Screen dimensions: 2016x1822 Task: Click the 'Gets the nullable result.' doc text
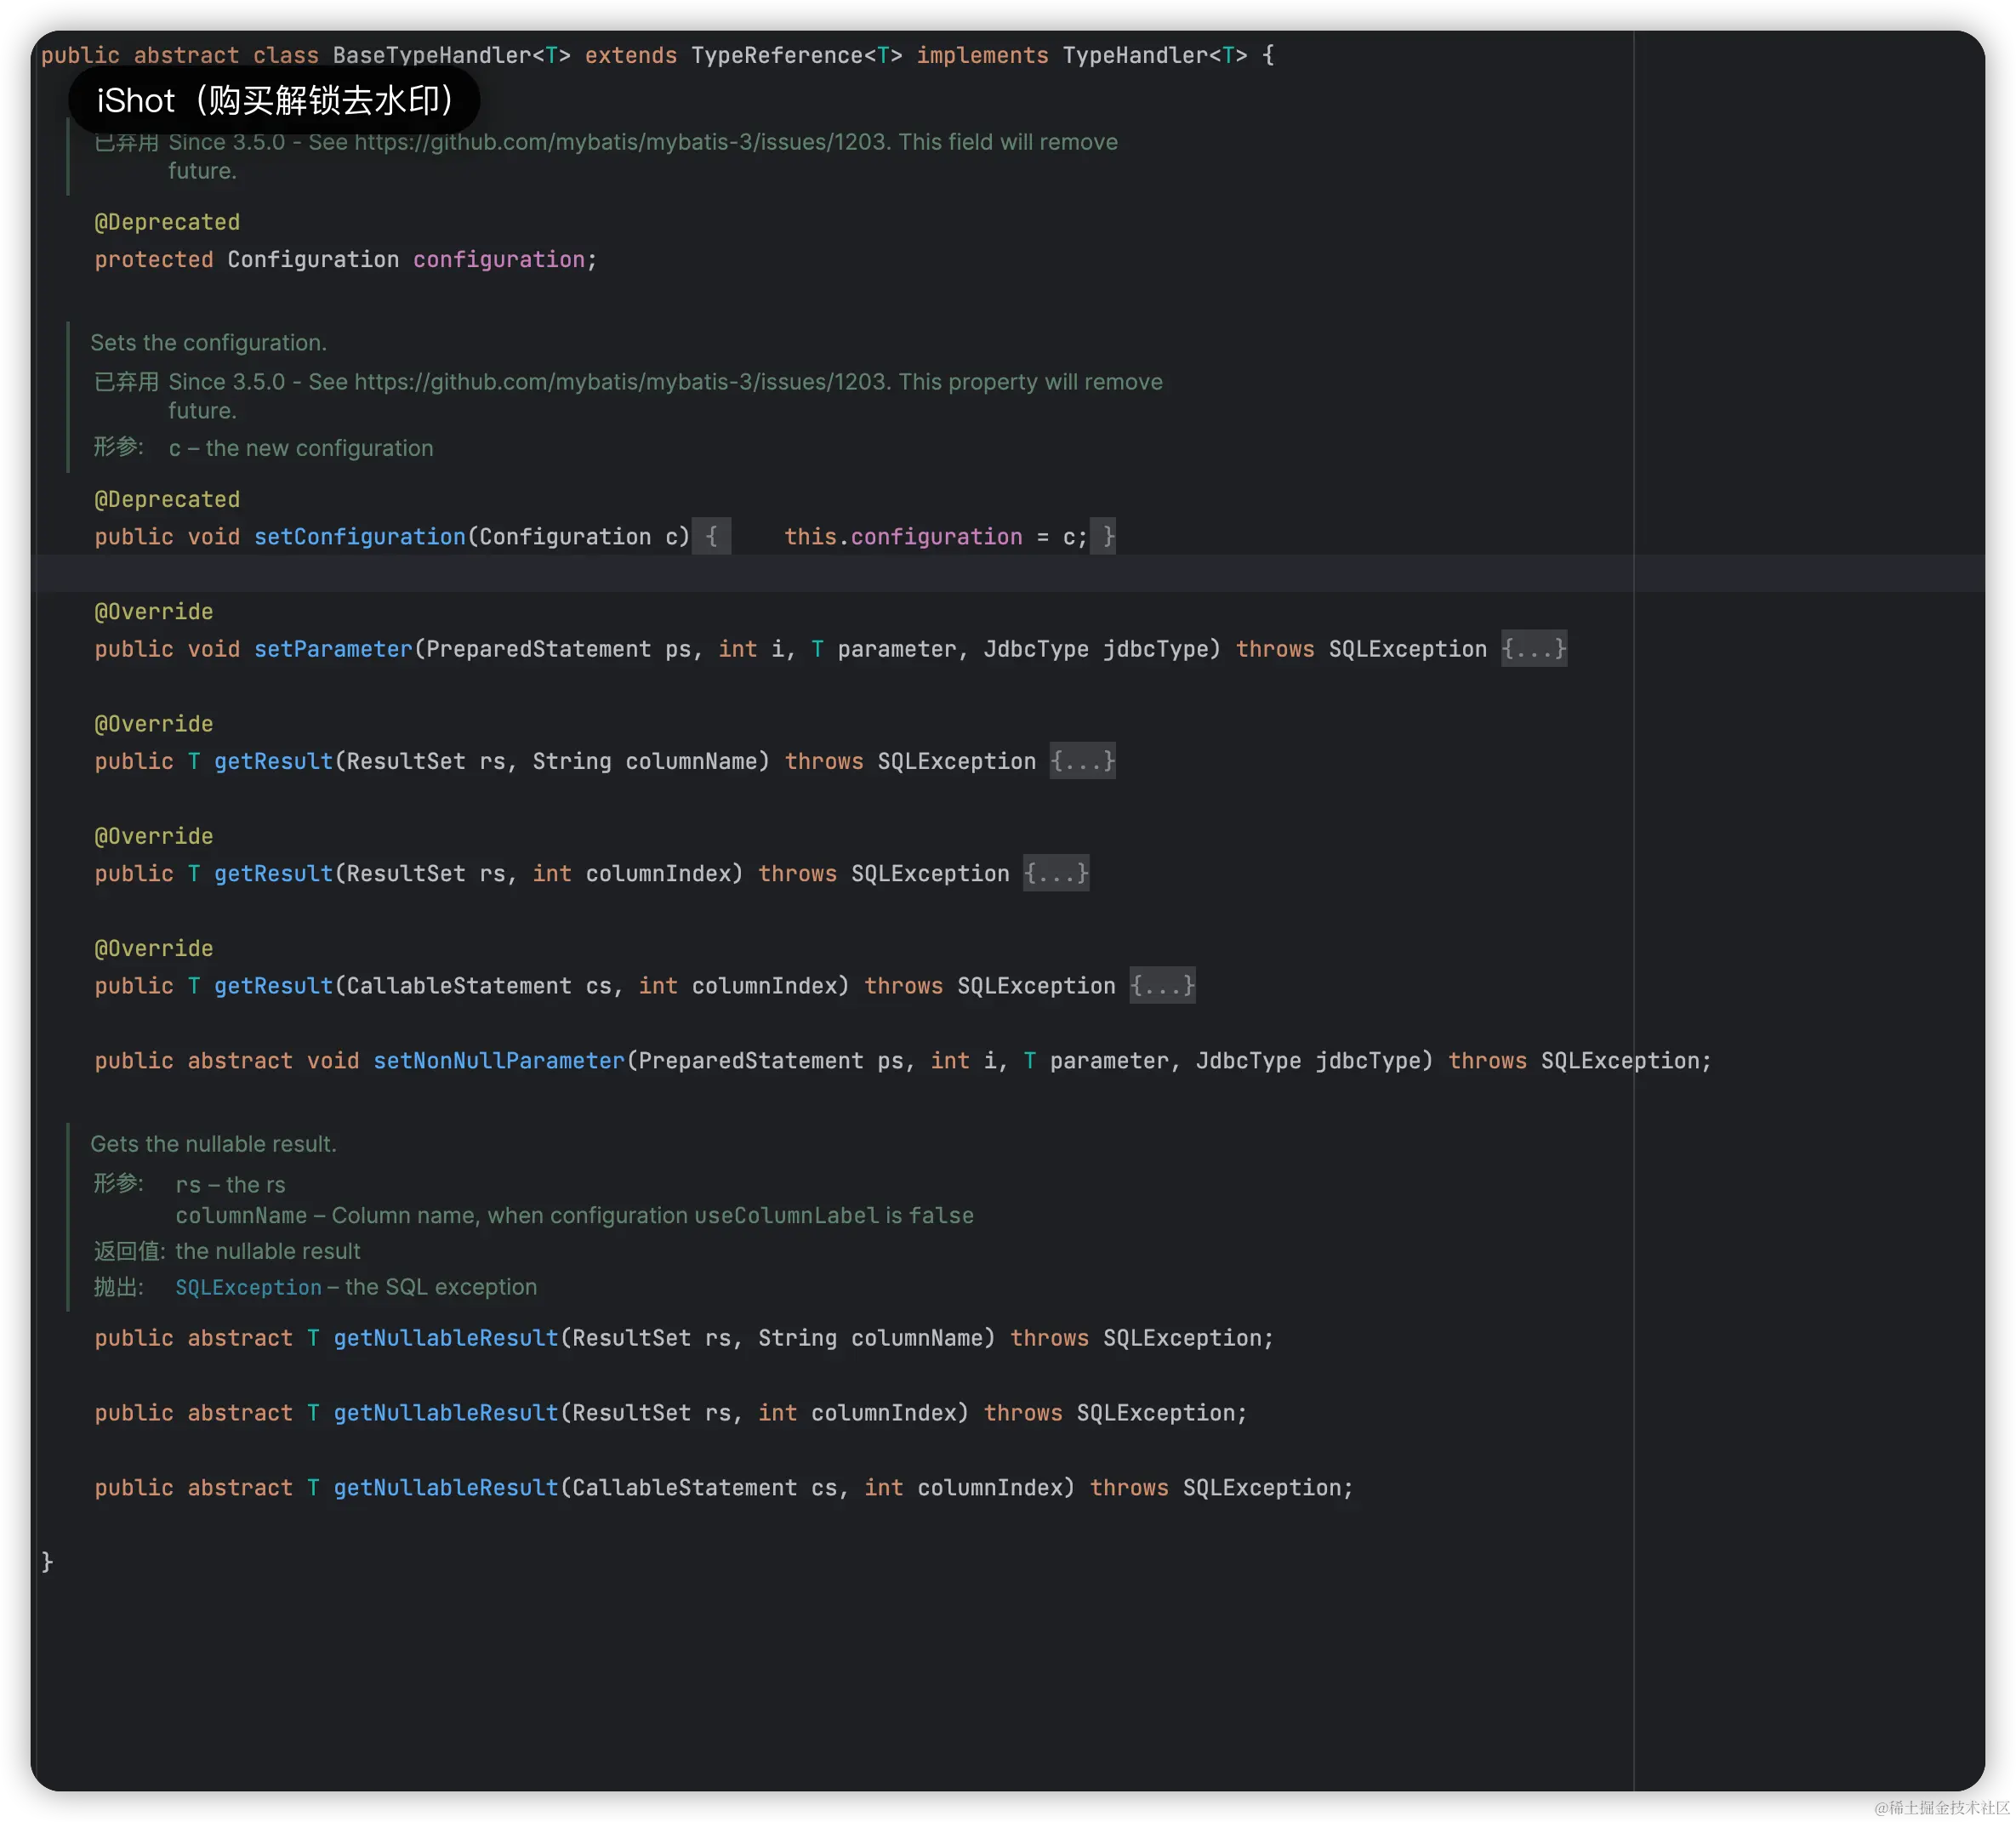pos(213,1144)
